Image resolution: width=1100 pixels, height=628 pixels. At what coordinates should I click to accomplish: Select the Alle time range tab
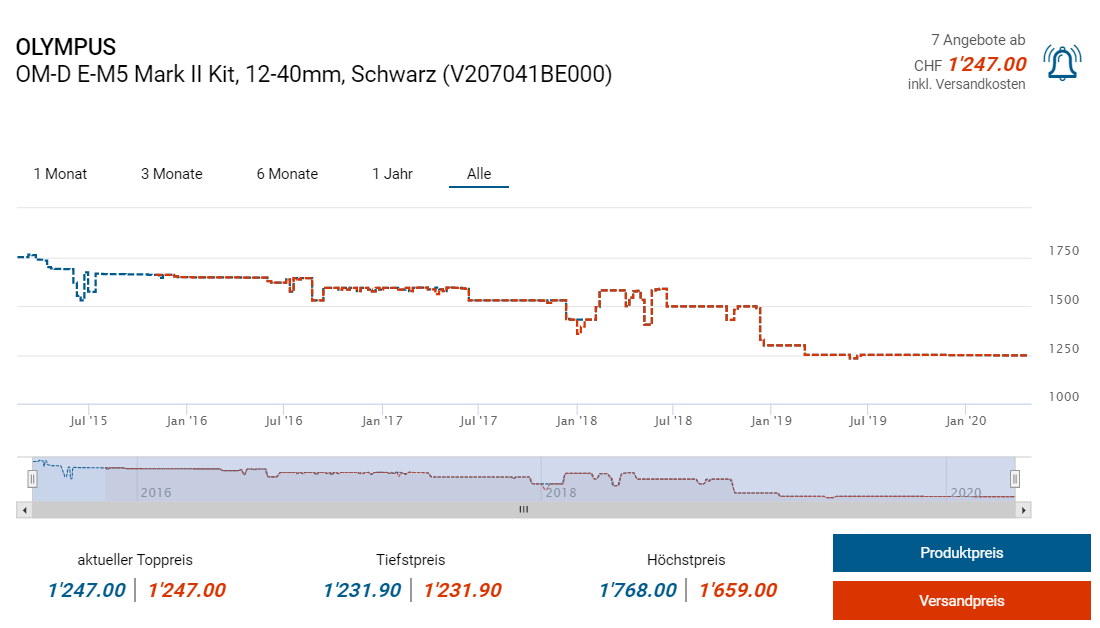click(x=479, y=174)
